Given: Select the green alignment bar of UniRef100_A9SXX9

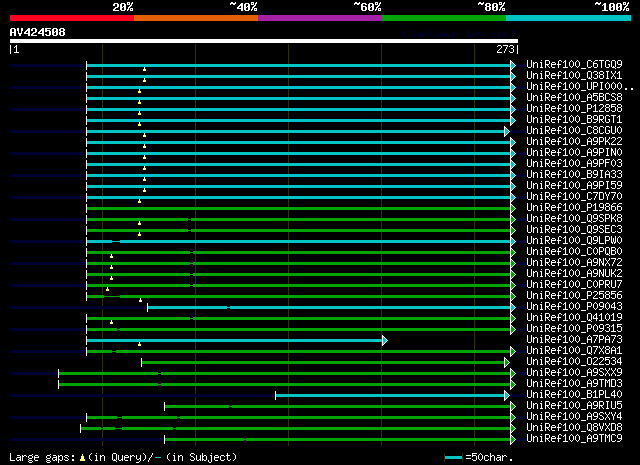Looking at the screenshot, I should (x=284, y=374).
